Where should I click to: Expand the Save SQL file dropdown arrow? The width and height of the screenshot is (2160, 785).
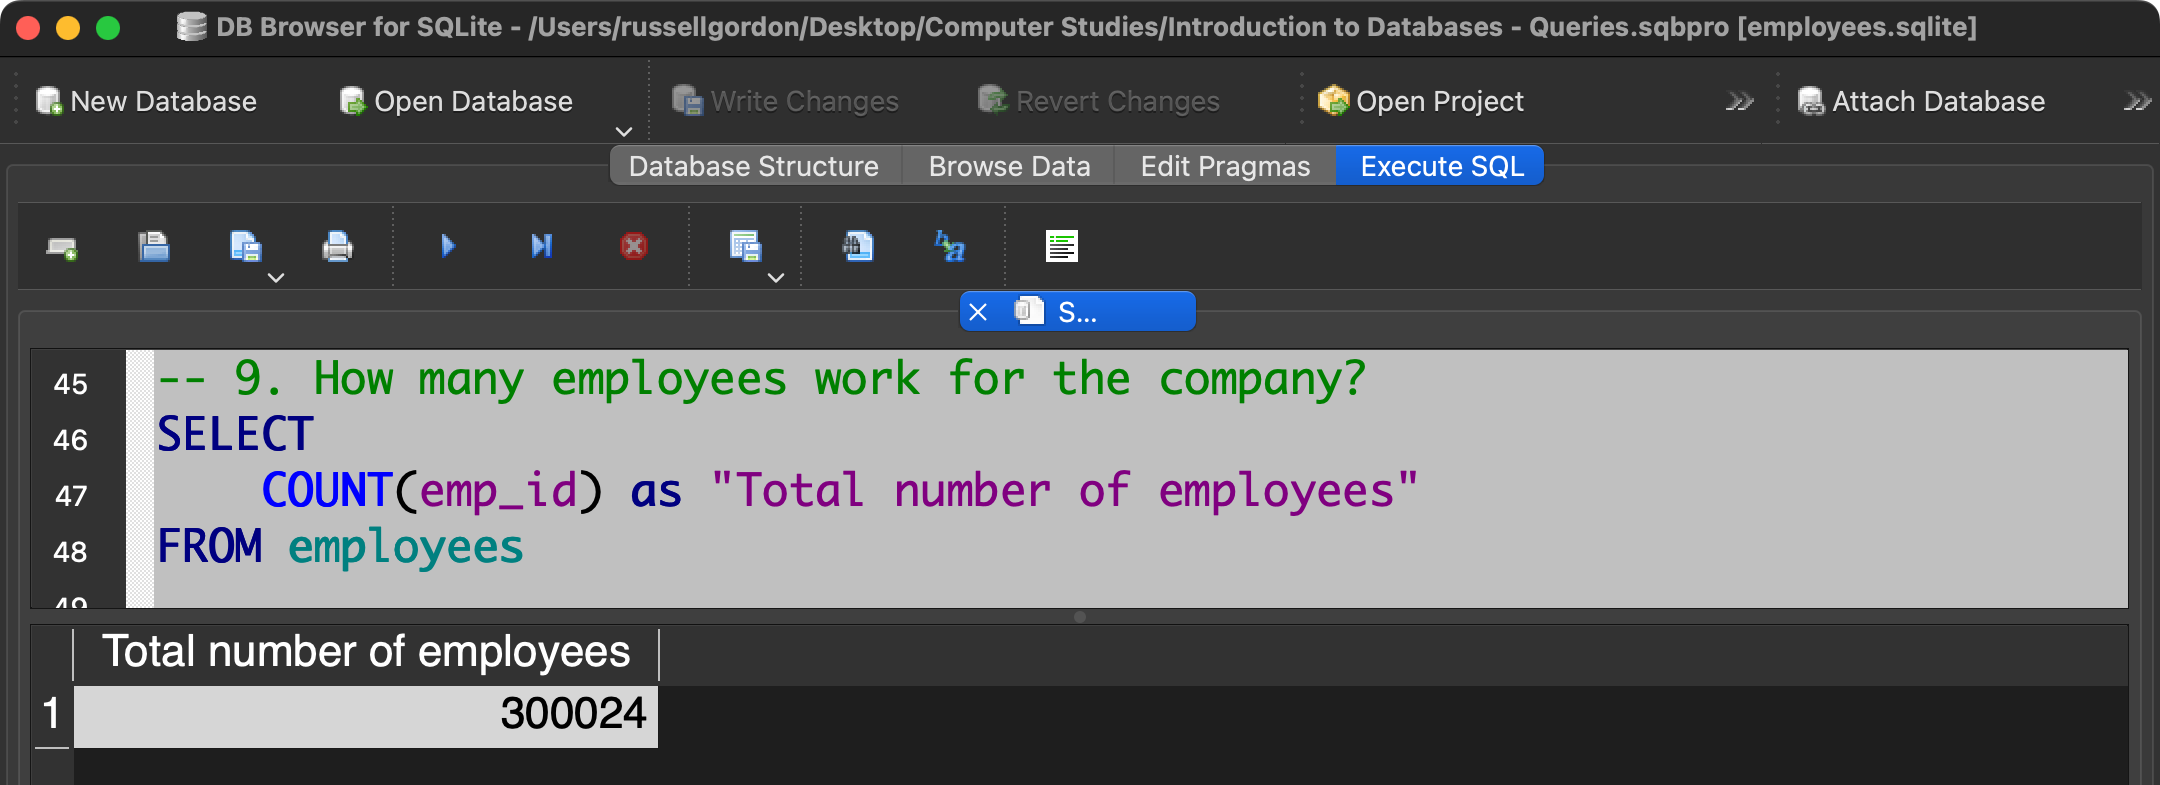coord(276,278)
